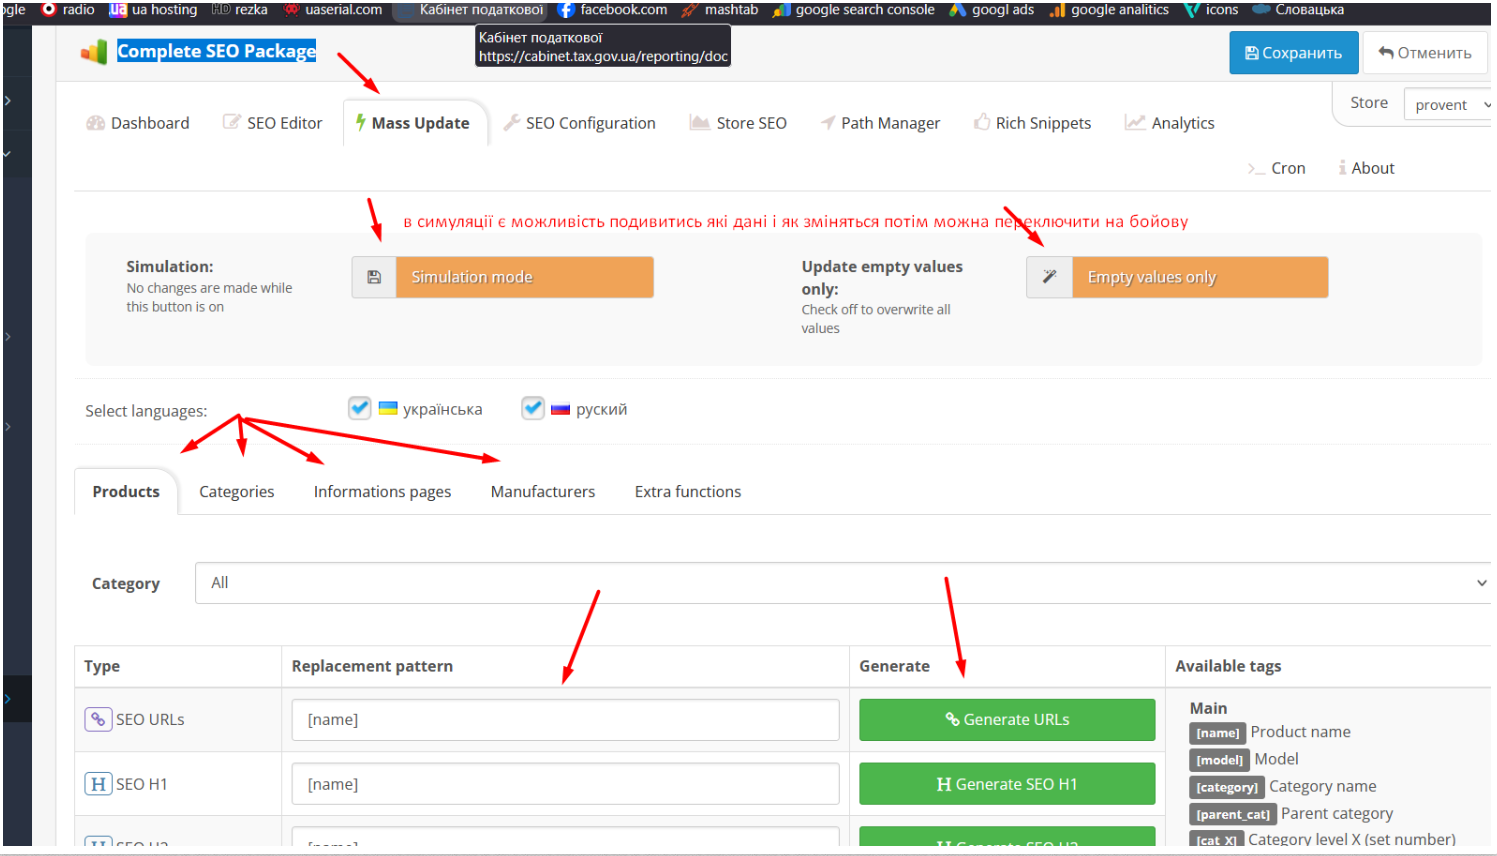Image resolution: width=1497 pixels, height=856 pixels.
Task: Click the Сохранить save button
Action: 1293,53
